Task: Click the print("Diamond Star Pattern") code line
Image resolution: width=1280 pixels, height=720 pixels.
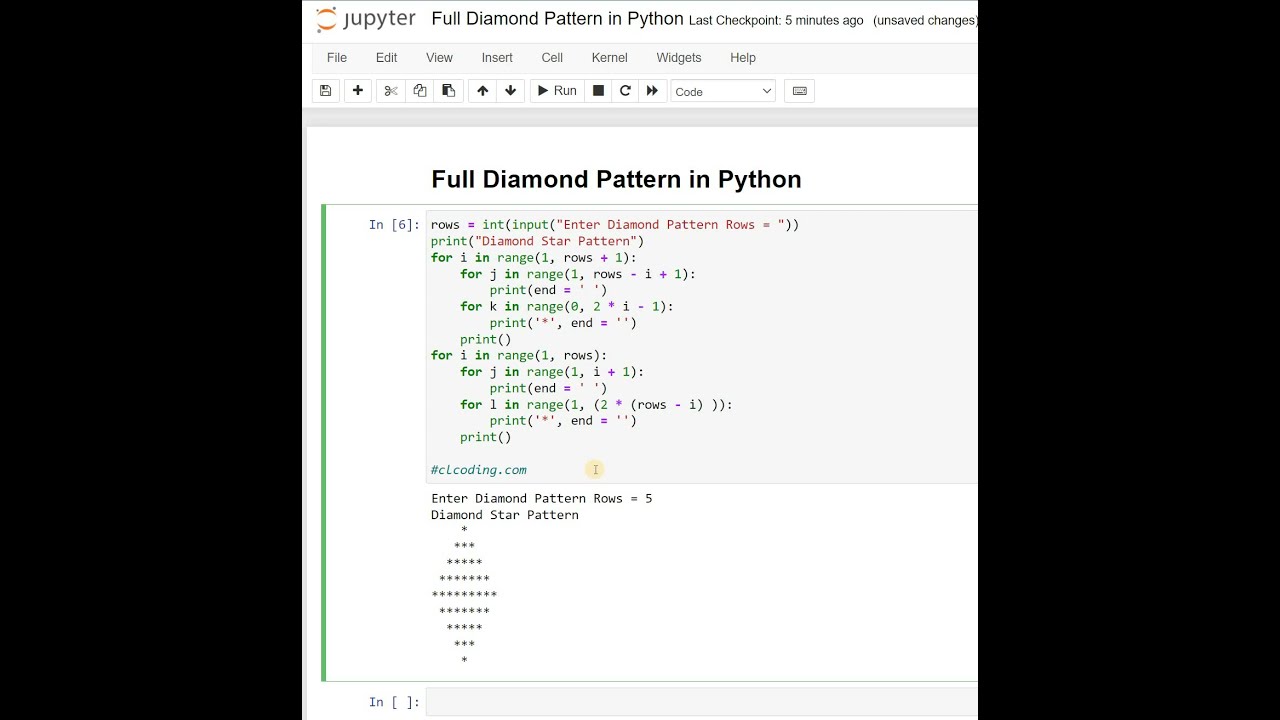Action: pyautogui.click(x=538, y=241)
